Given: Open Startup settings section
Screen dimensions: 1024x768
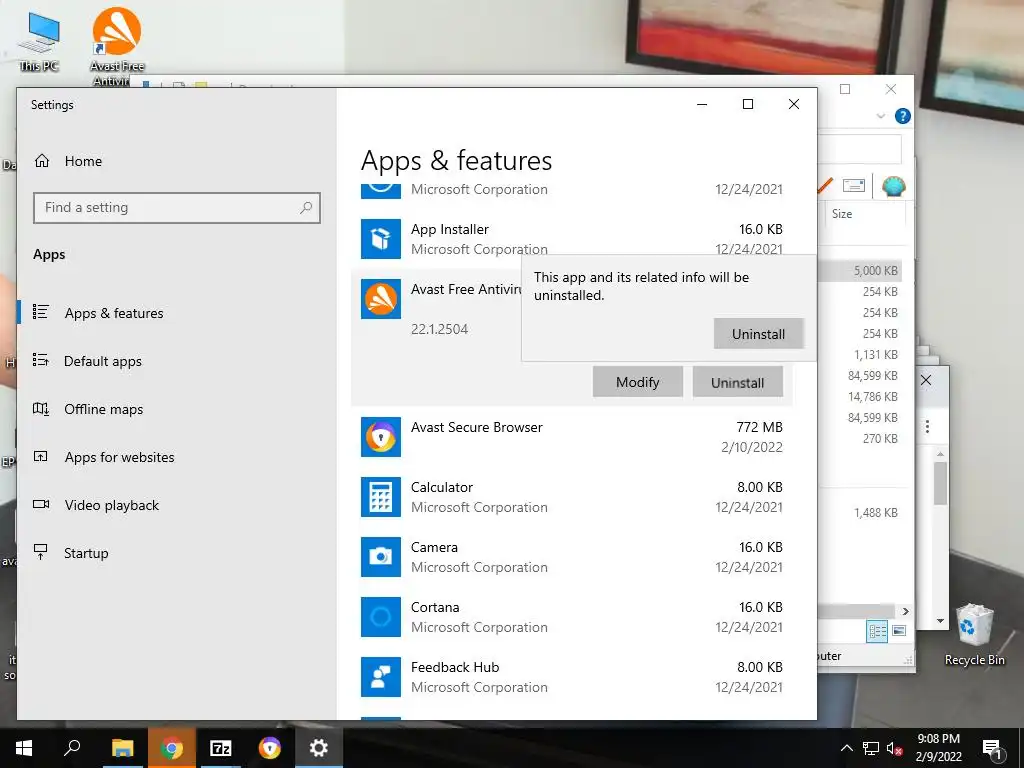Looking at the screenshot, I should tap(86, 553).
